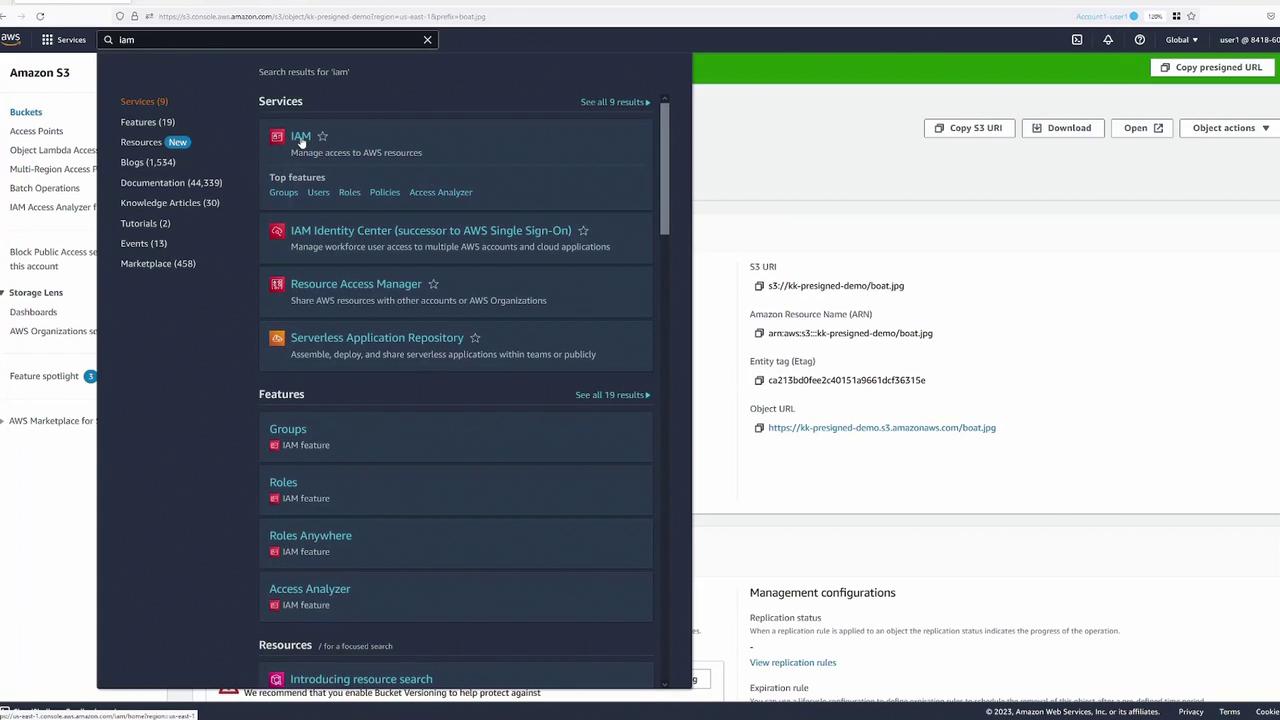Click the search results panel scrollbar

(665, 167)
